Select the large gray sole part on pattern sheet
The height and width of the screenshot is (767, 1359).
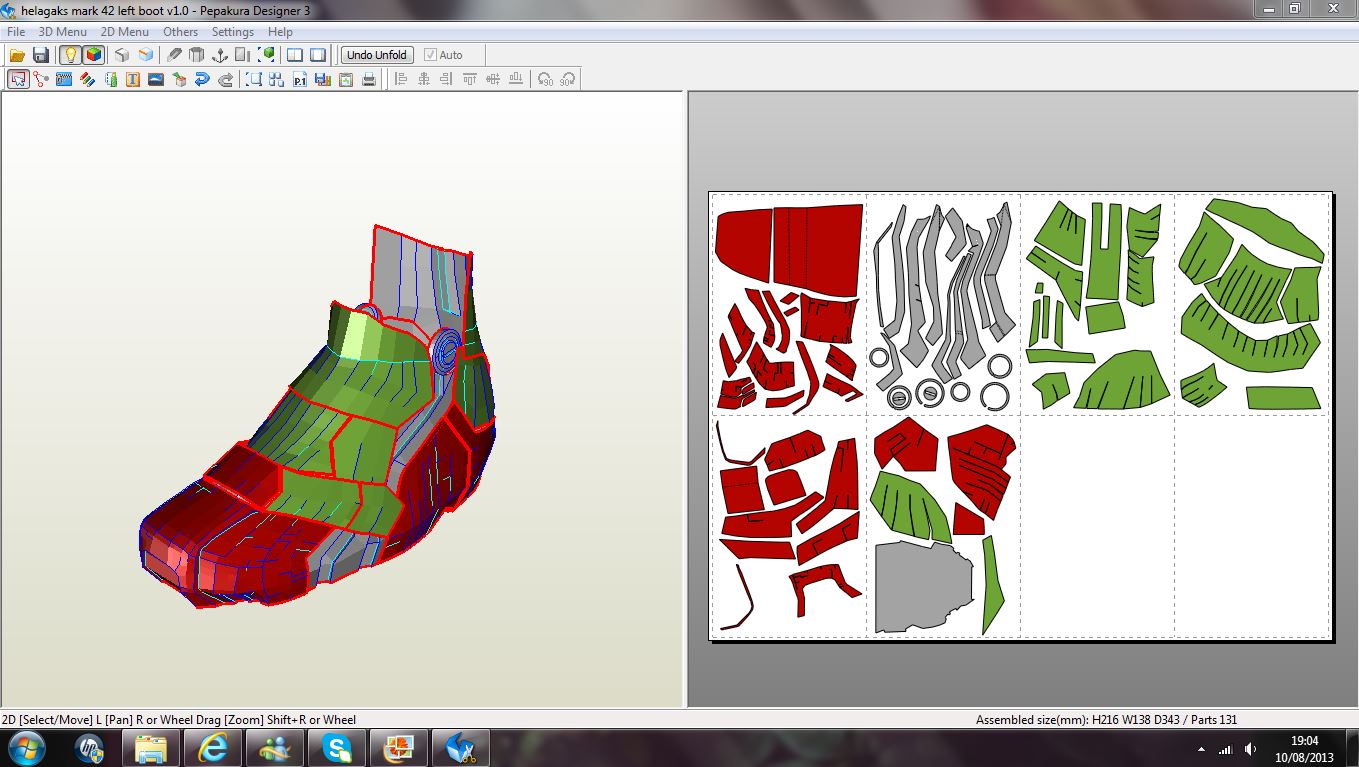922,588
